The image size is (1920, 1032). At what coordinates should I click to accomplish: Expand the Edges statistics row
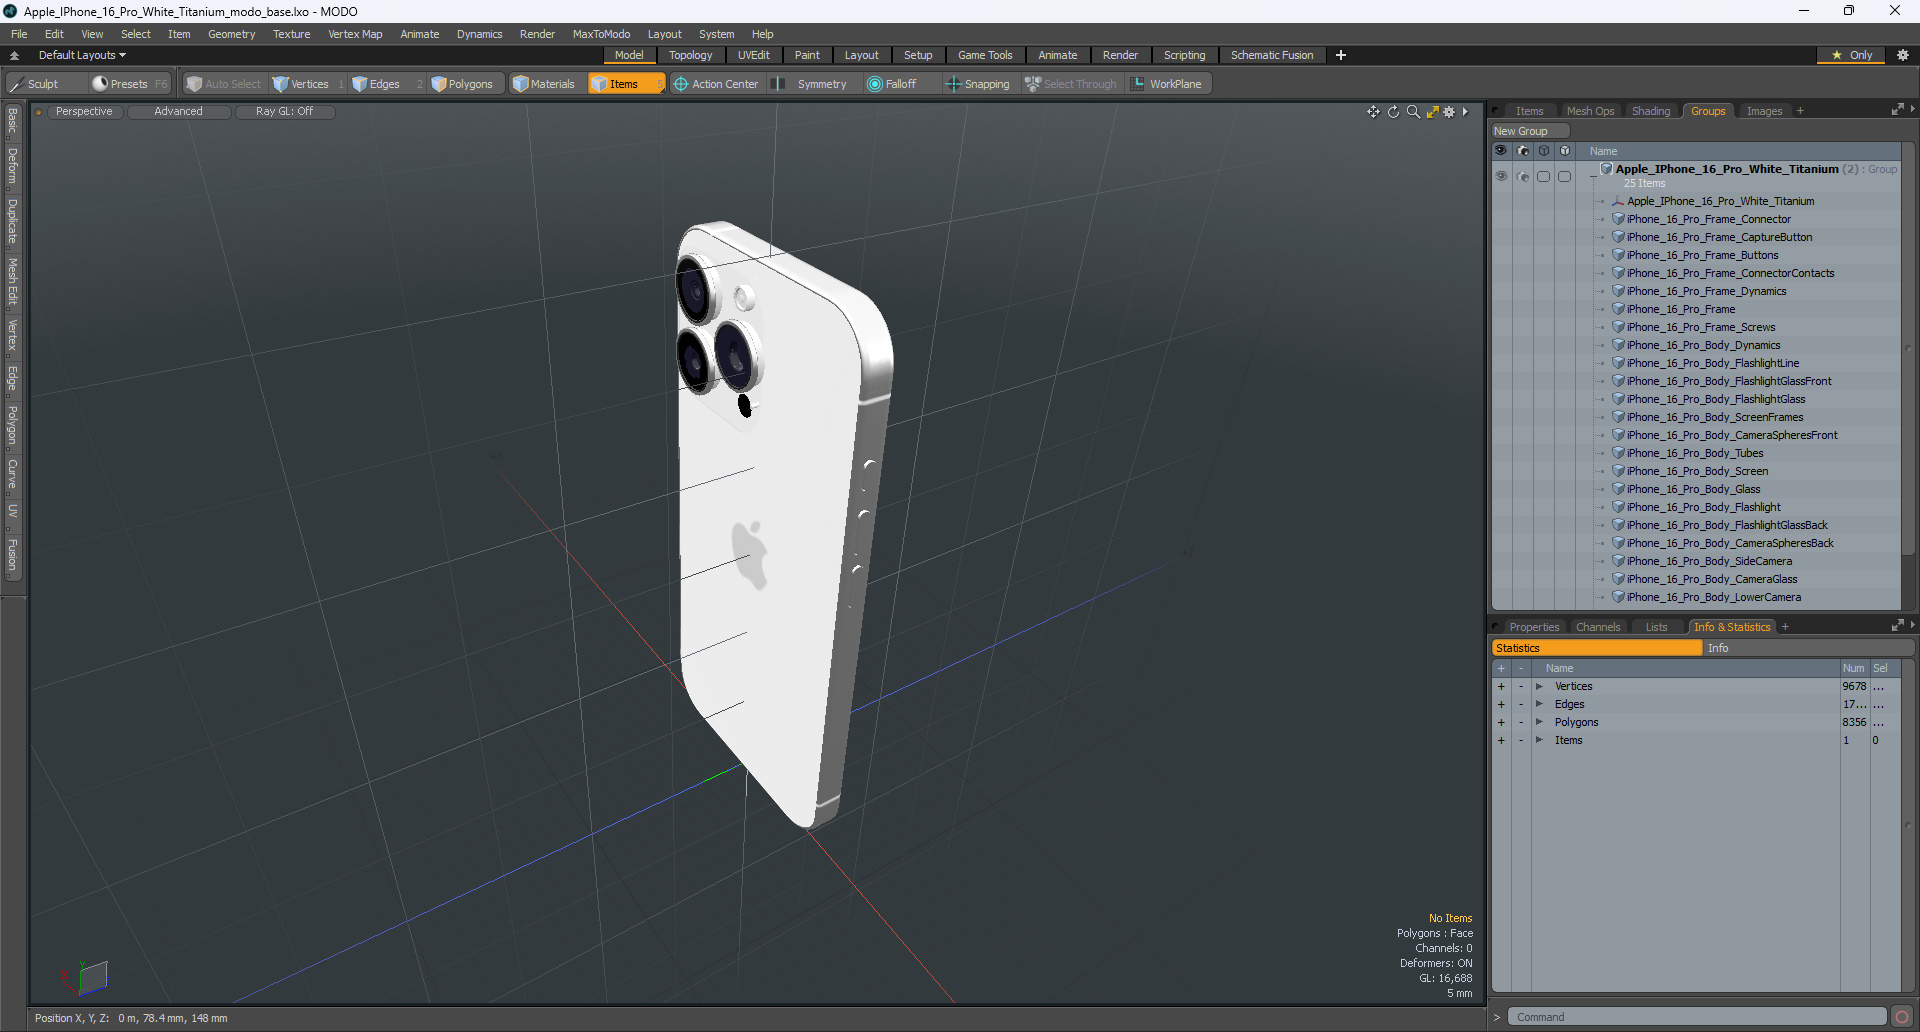point(1539,704)
